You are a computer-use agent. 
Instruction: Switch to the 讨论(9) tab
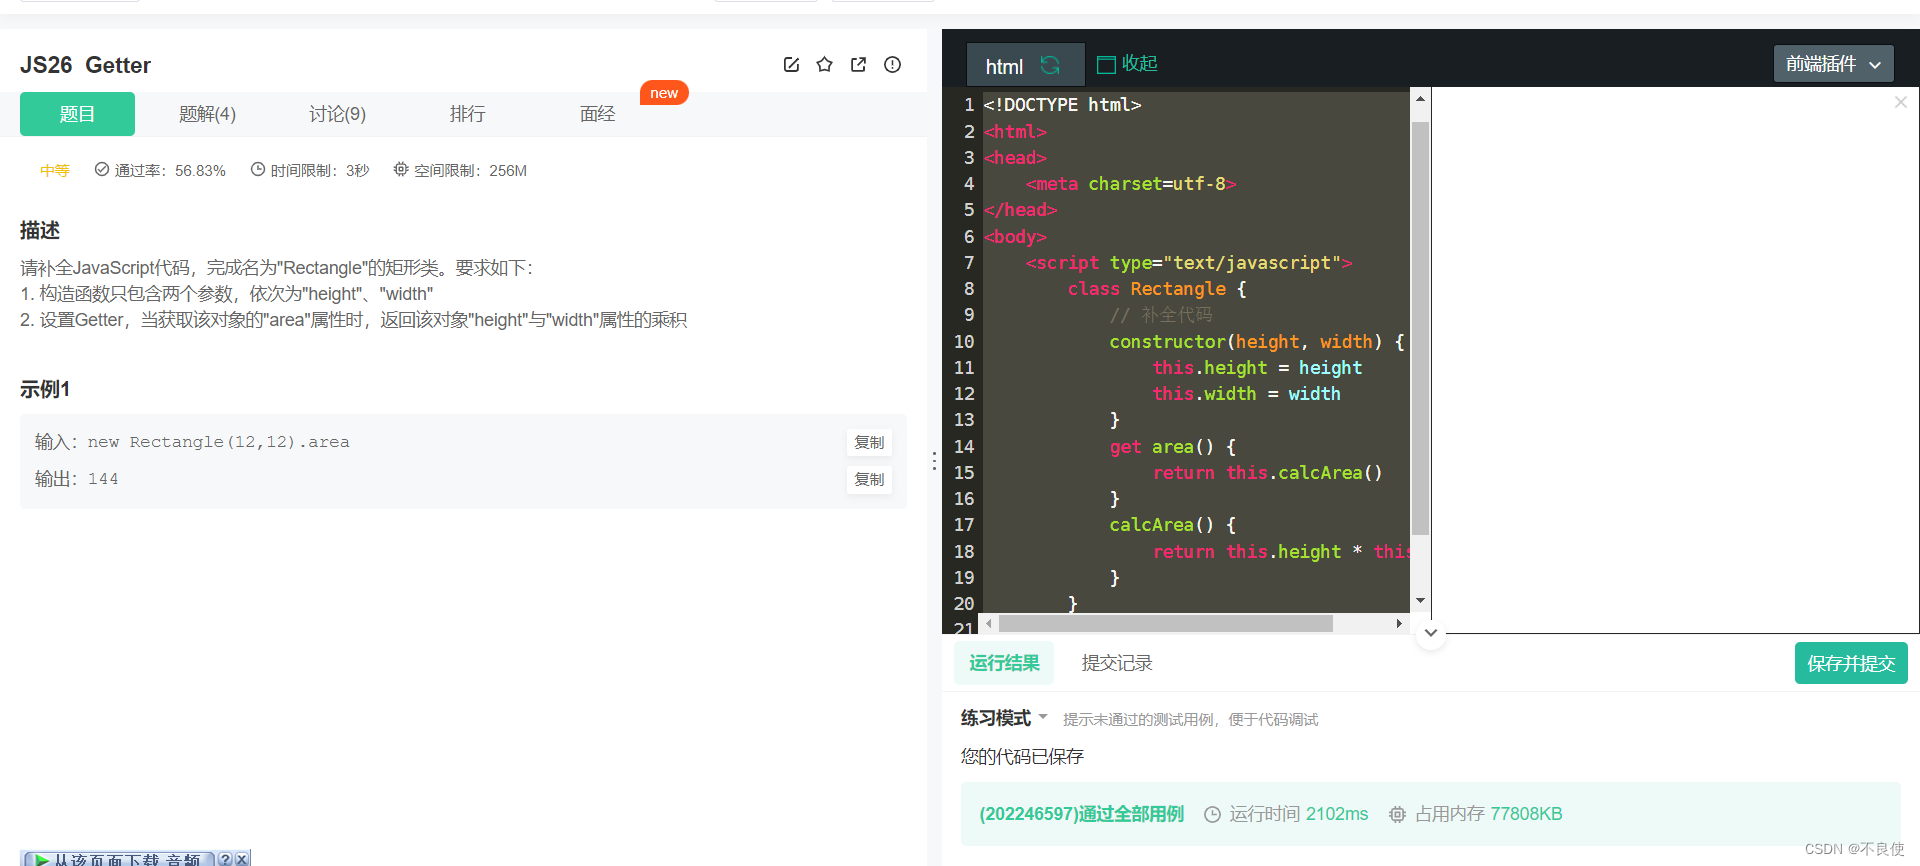coord(337,114)
